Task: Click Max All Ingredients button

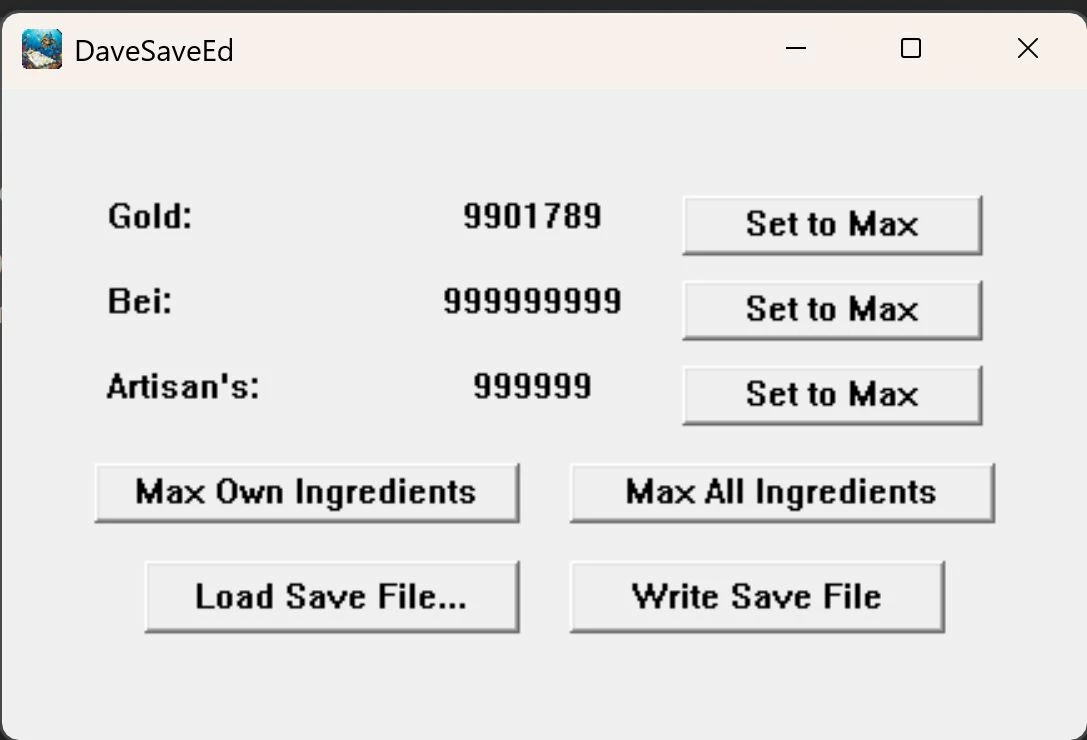Action: click(x=782, y=492)
